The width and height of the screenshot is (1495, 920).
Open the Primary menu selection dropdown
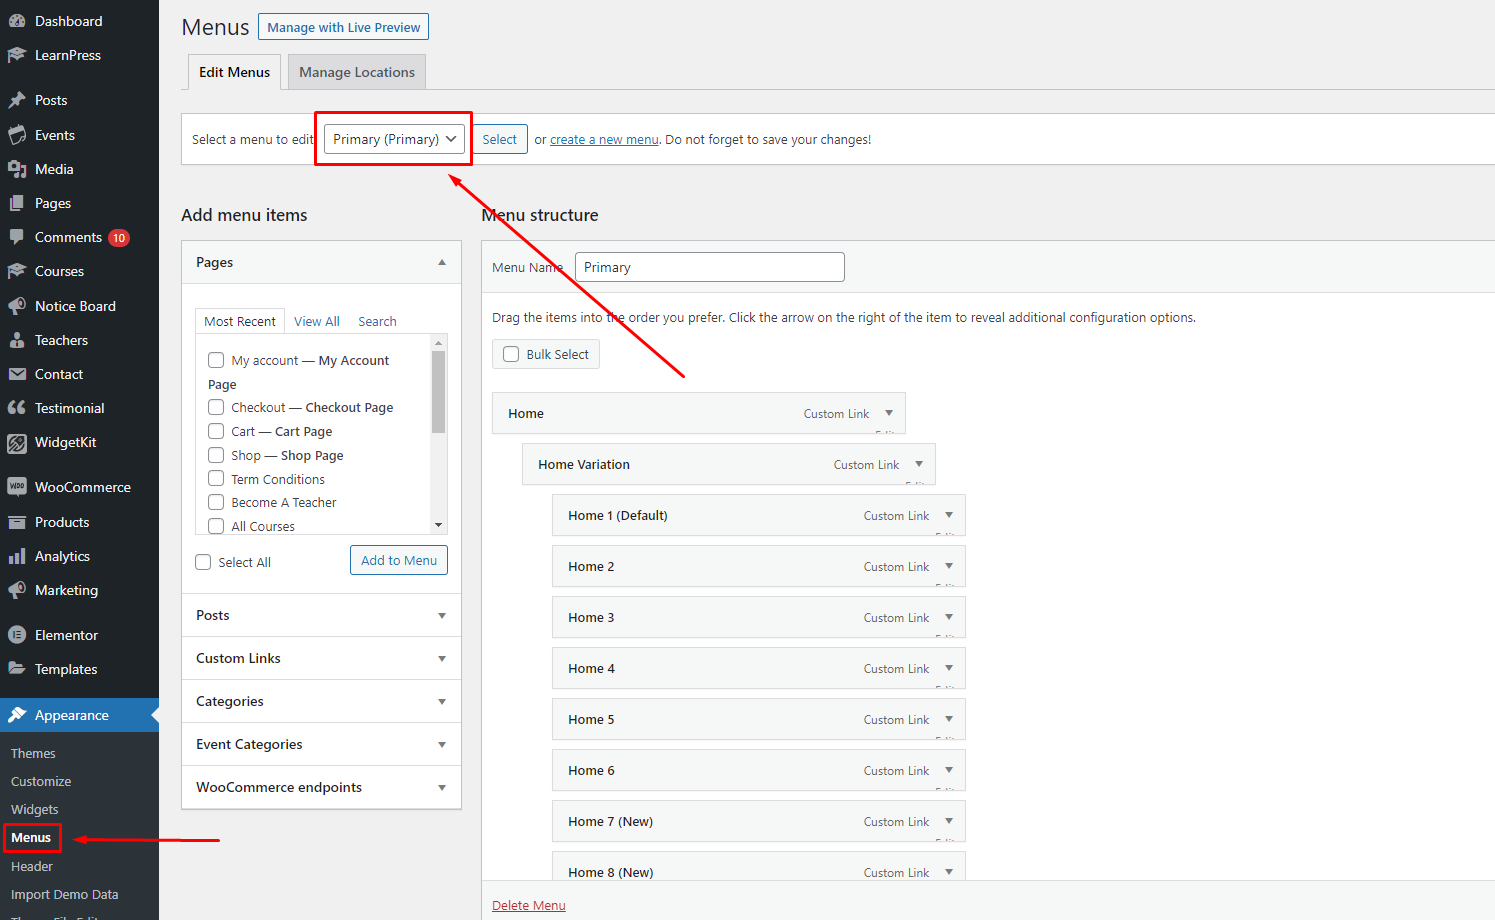[394, 139]
